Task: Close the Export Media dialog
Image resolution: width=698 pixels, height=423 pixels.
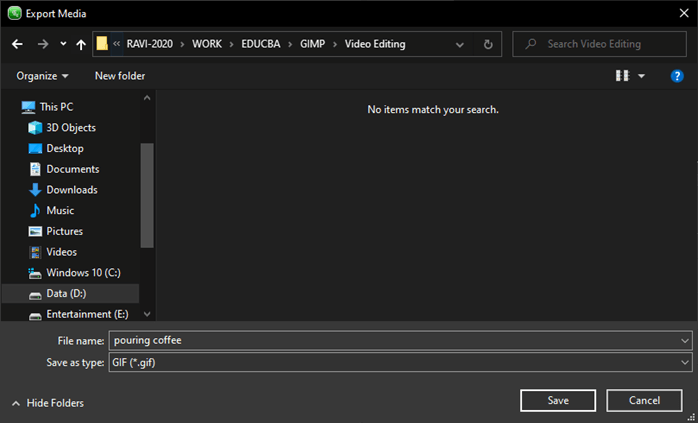Action: 684,13
